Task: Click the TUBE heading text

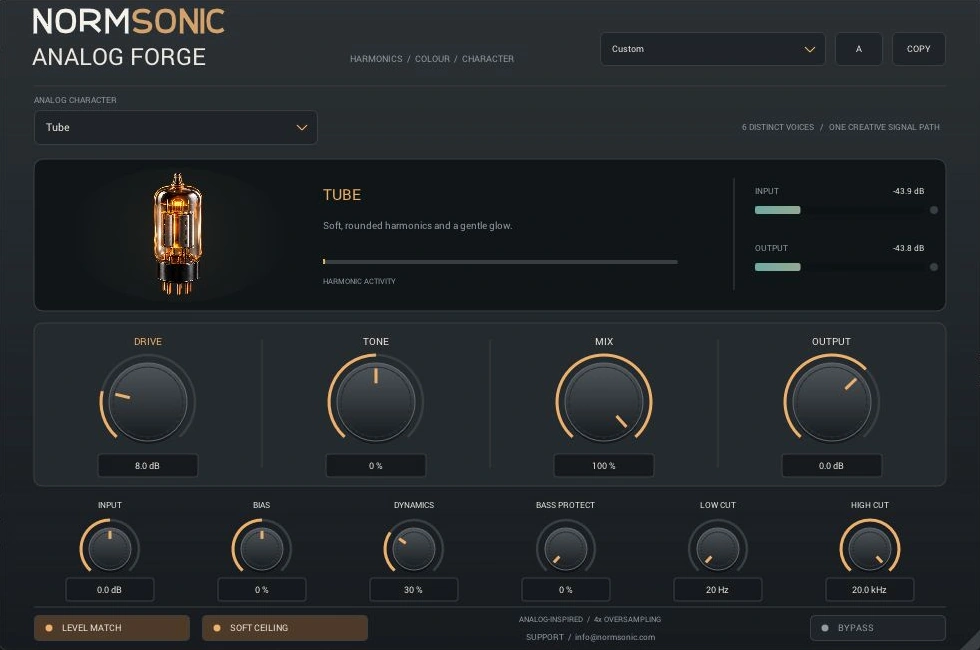Action: [342, 194]
